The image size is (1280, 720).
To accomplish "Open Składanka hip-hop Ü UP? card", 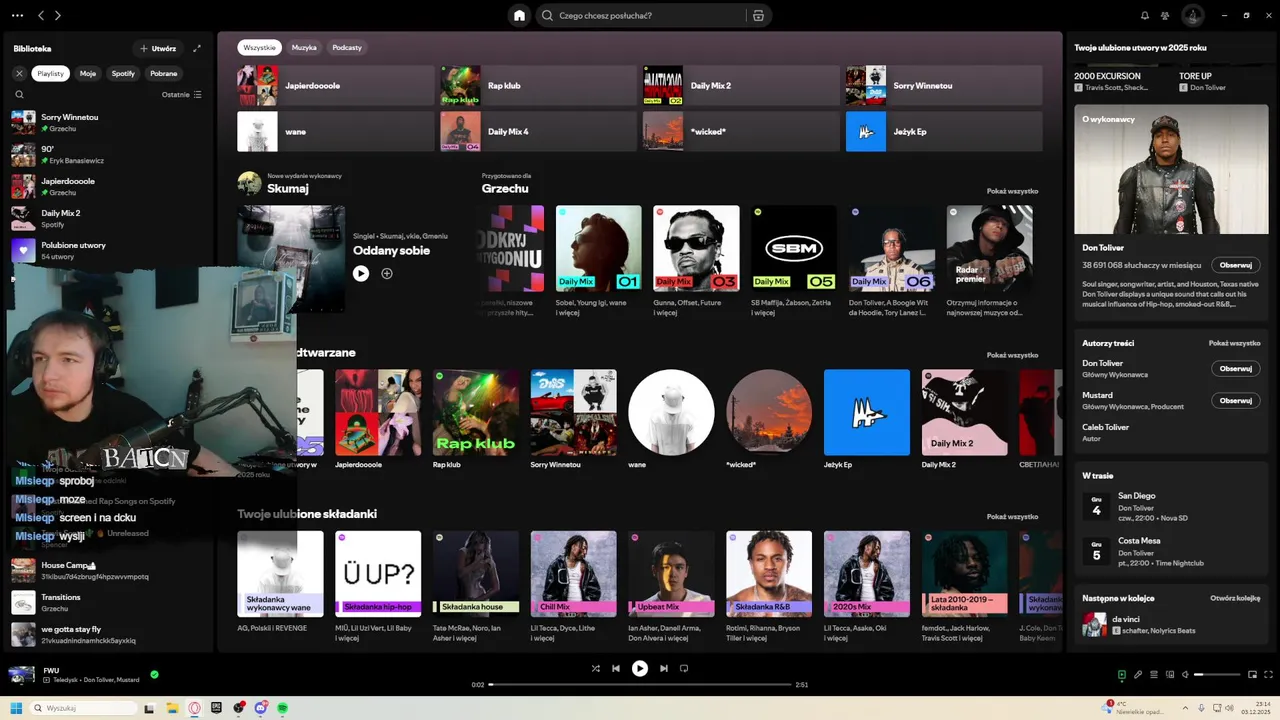I will pos(378,585).
